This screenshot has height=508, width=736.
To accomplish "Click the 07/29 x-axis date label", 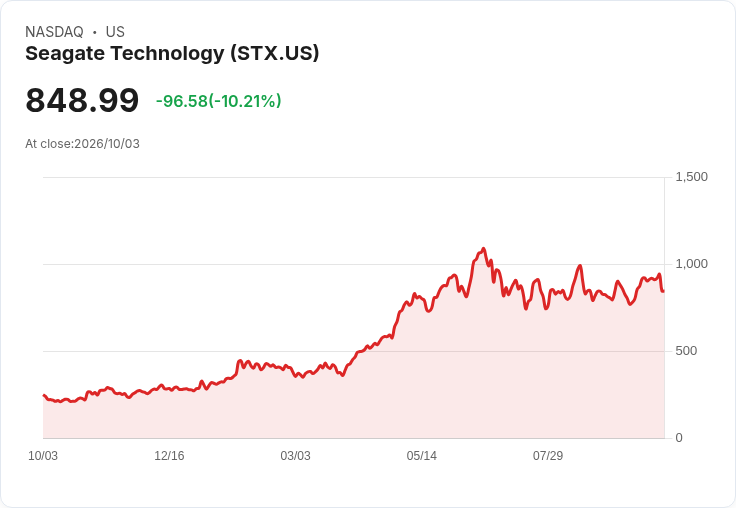I will [x=548, y=456].
